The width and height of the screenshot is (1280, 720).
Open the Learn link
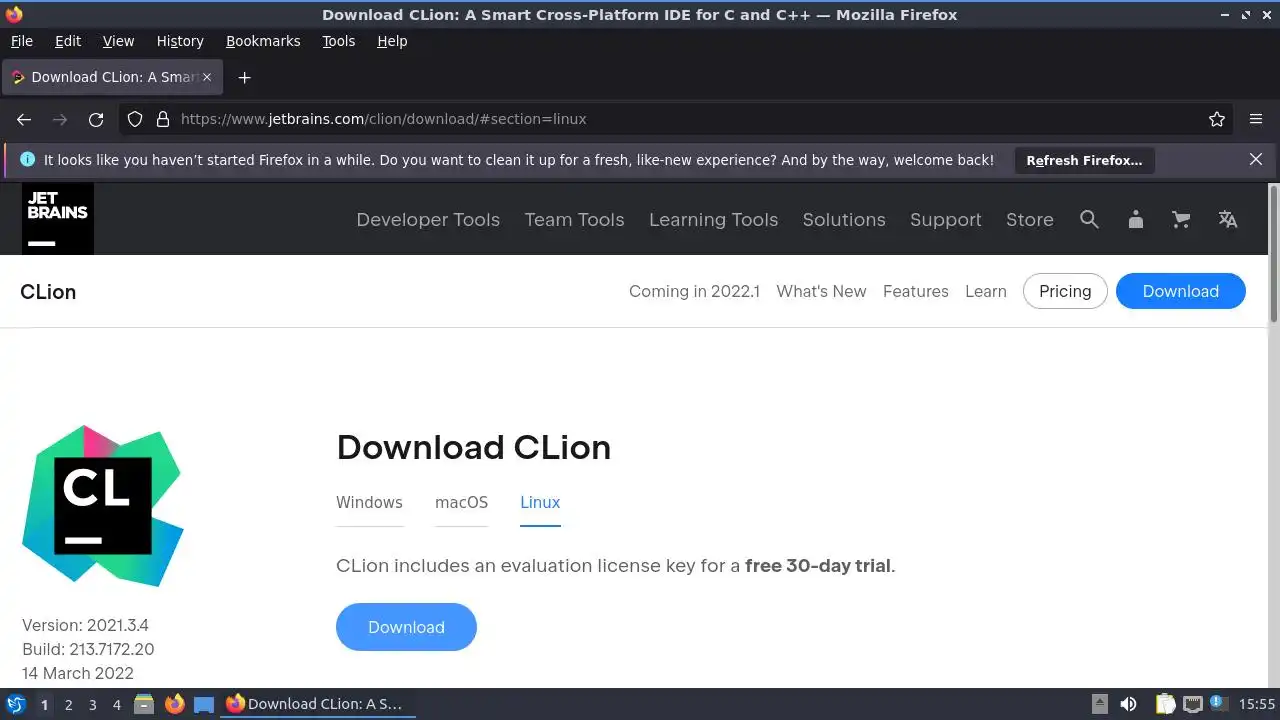tap(986, 291)
